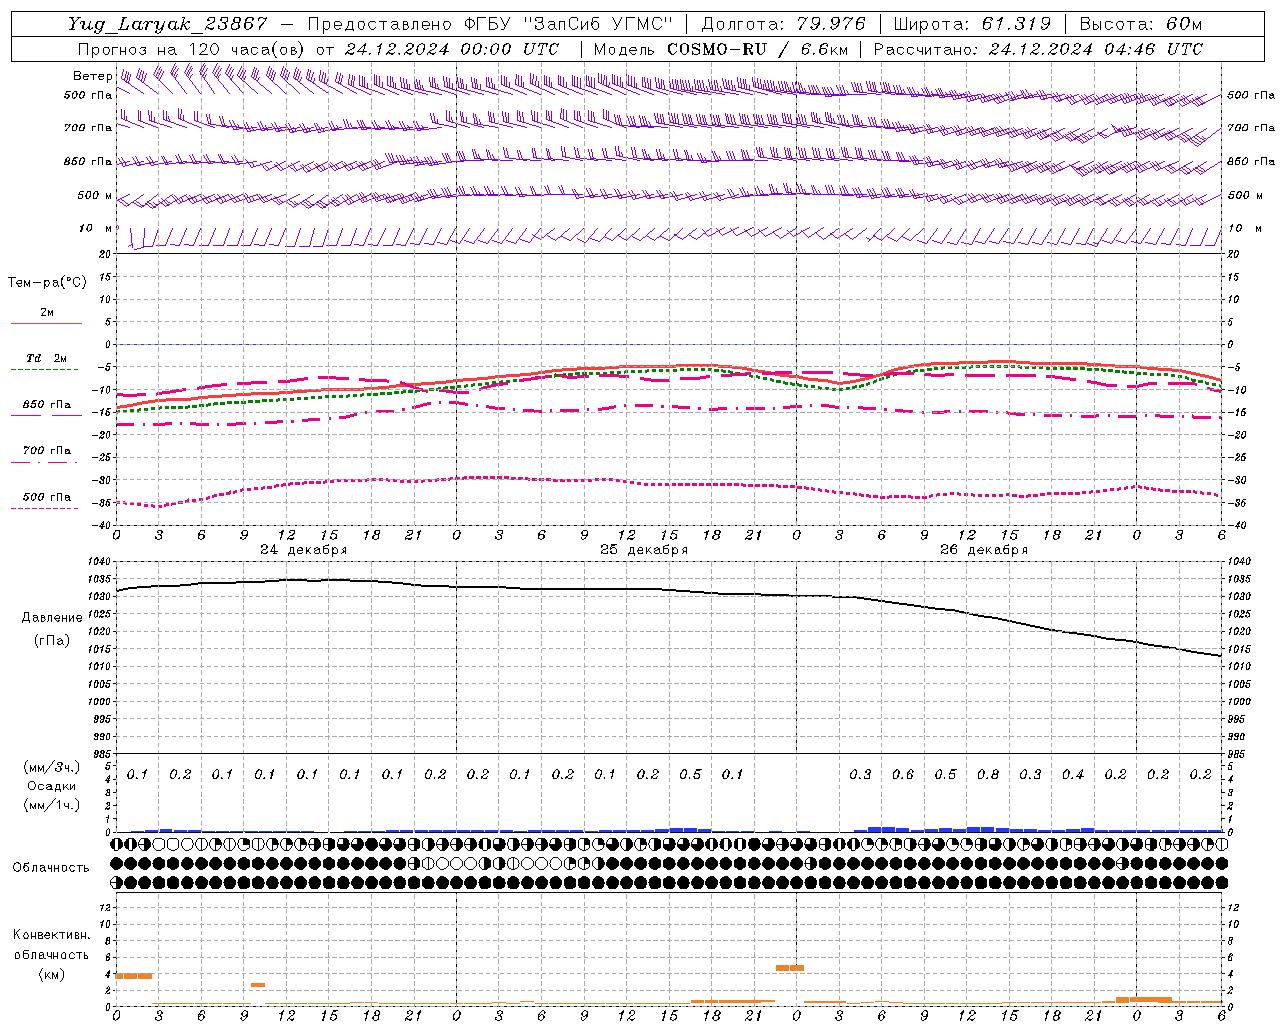Screen dimensions: 1280x1024
Task: Click the (мм/1ч.) precipitation unit label
Action: [x=51, y=805]
